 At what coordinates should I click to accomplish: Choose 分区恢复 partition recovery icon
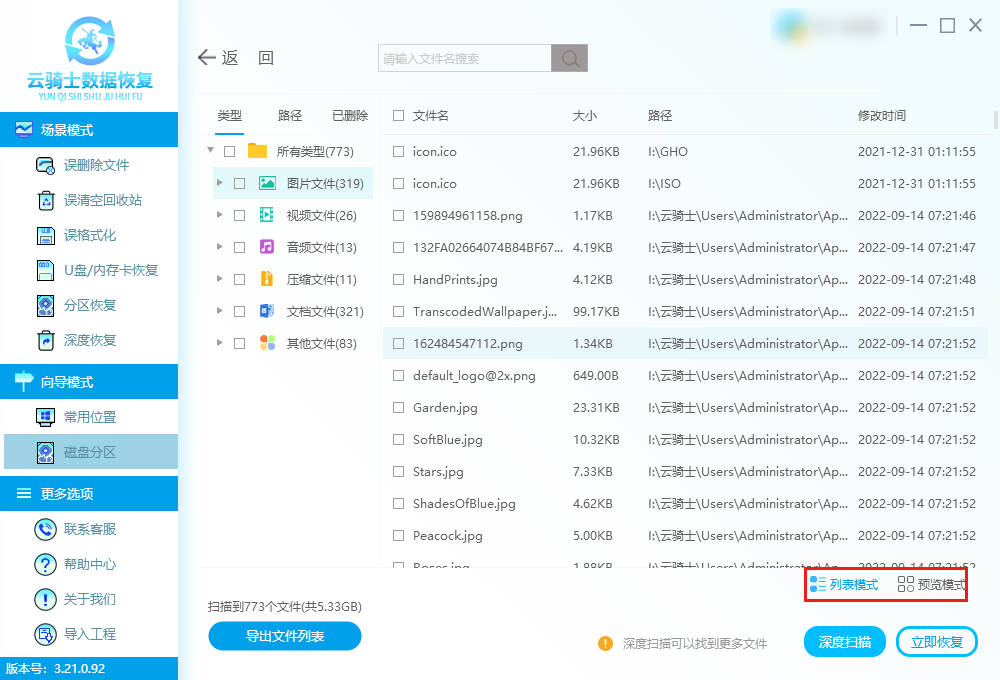pyautogui.click(x=45, y=305)
